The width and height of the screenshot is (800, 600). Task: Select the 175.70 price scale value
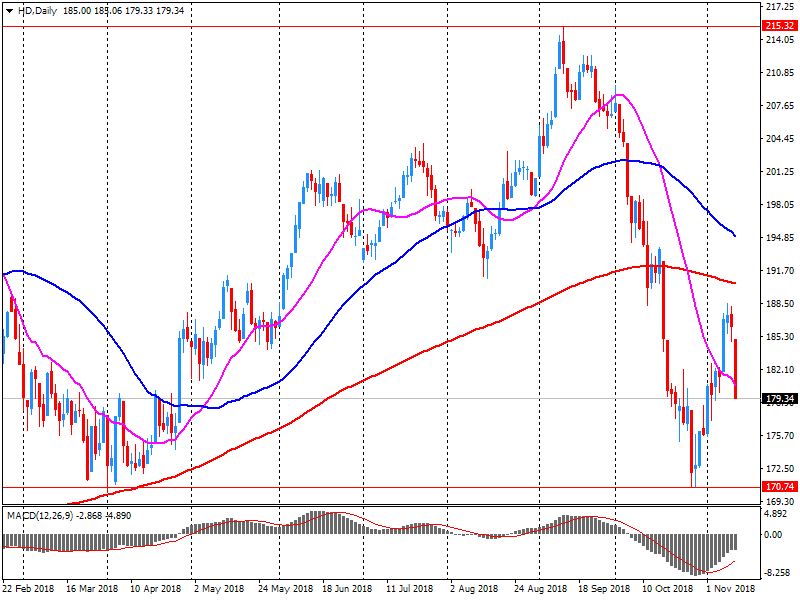click(780, 436)
